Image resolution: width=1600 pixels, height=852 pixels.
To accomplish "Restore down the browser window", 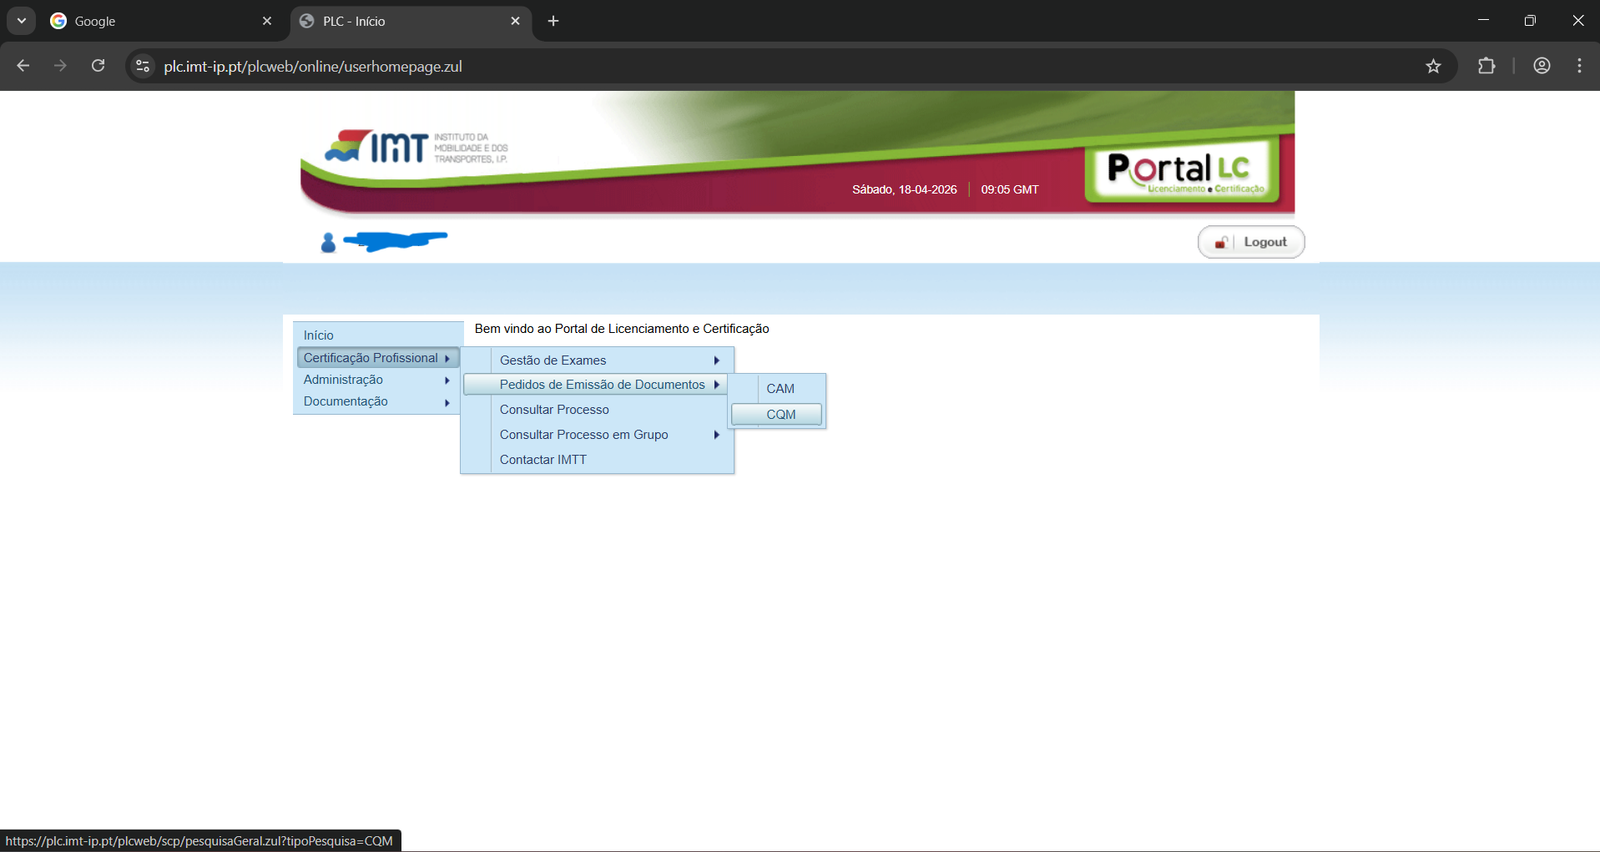I will pyautogui.click(x=1530, y=20).
